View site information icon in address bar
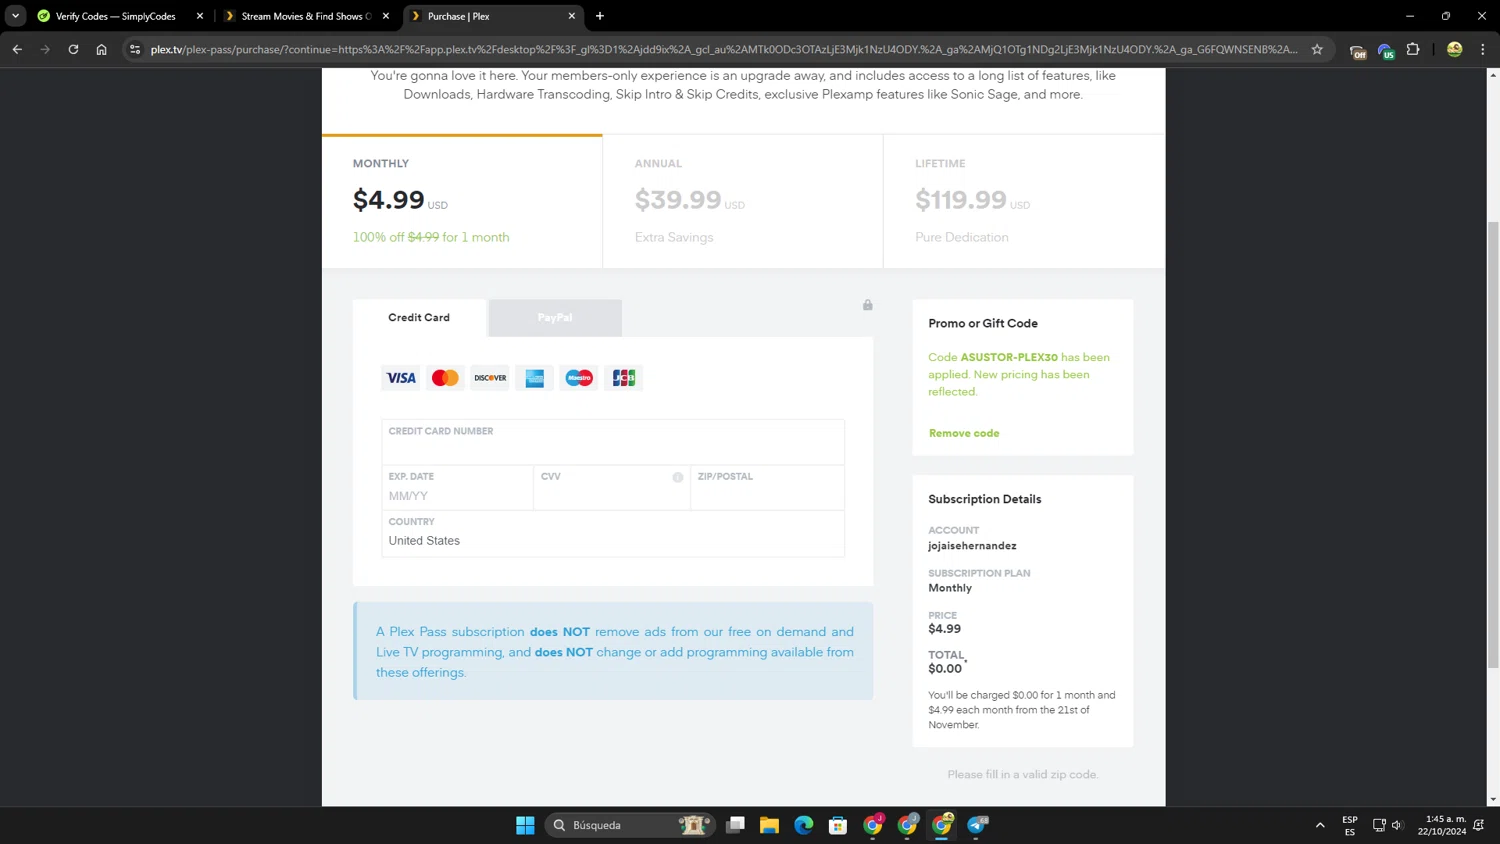Image resolution: width=1500 pixels, height=844 pixels. [135, 49]
